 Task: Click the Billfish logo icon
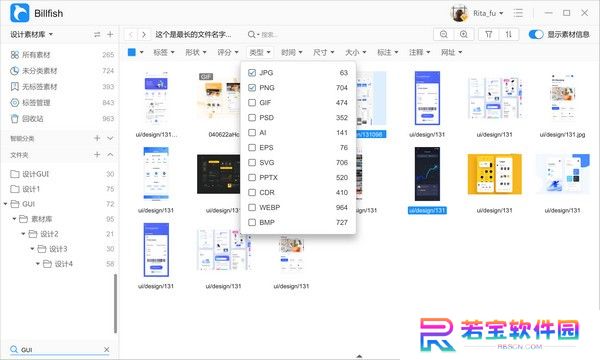tap(20, 13)
